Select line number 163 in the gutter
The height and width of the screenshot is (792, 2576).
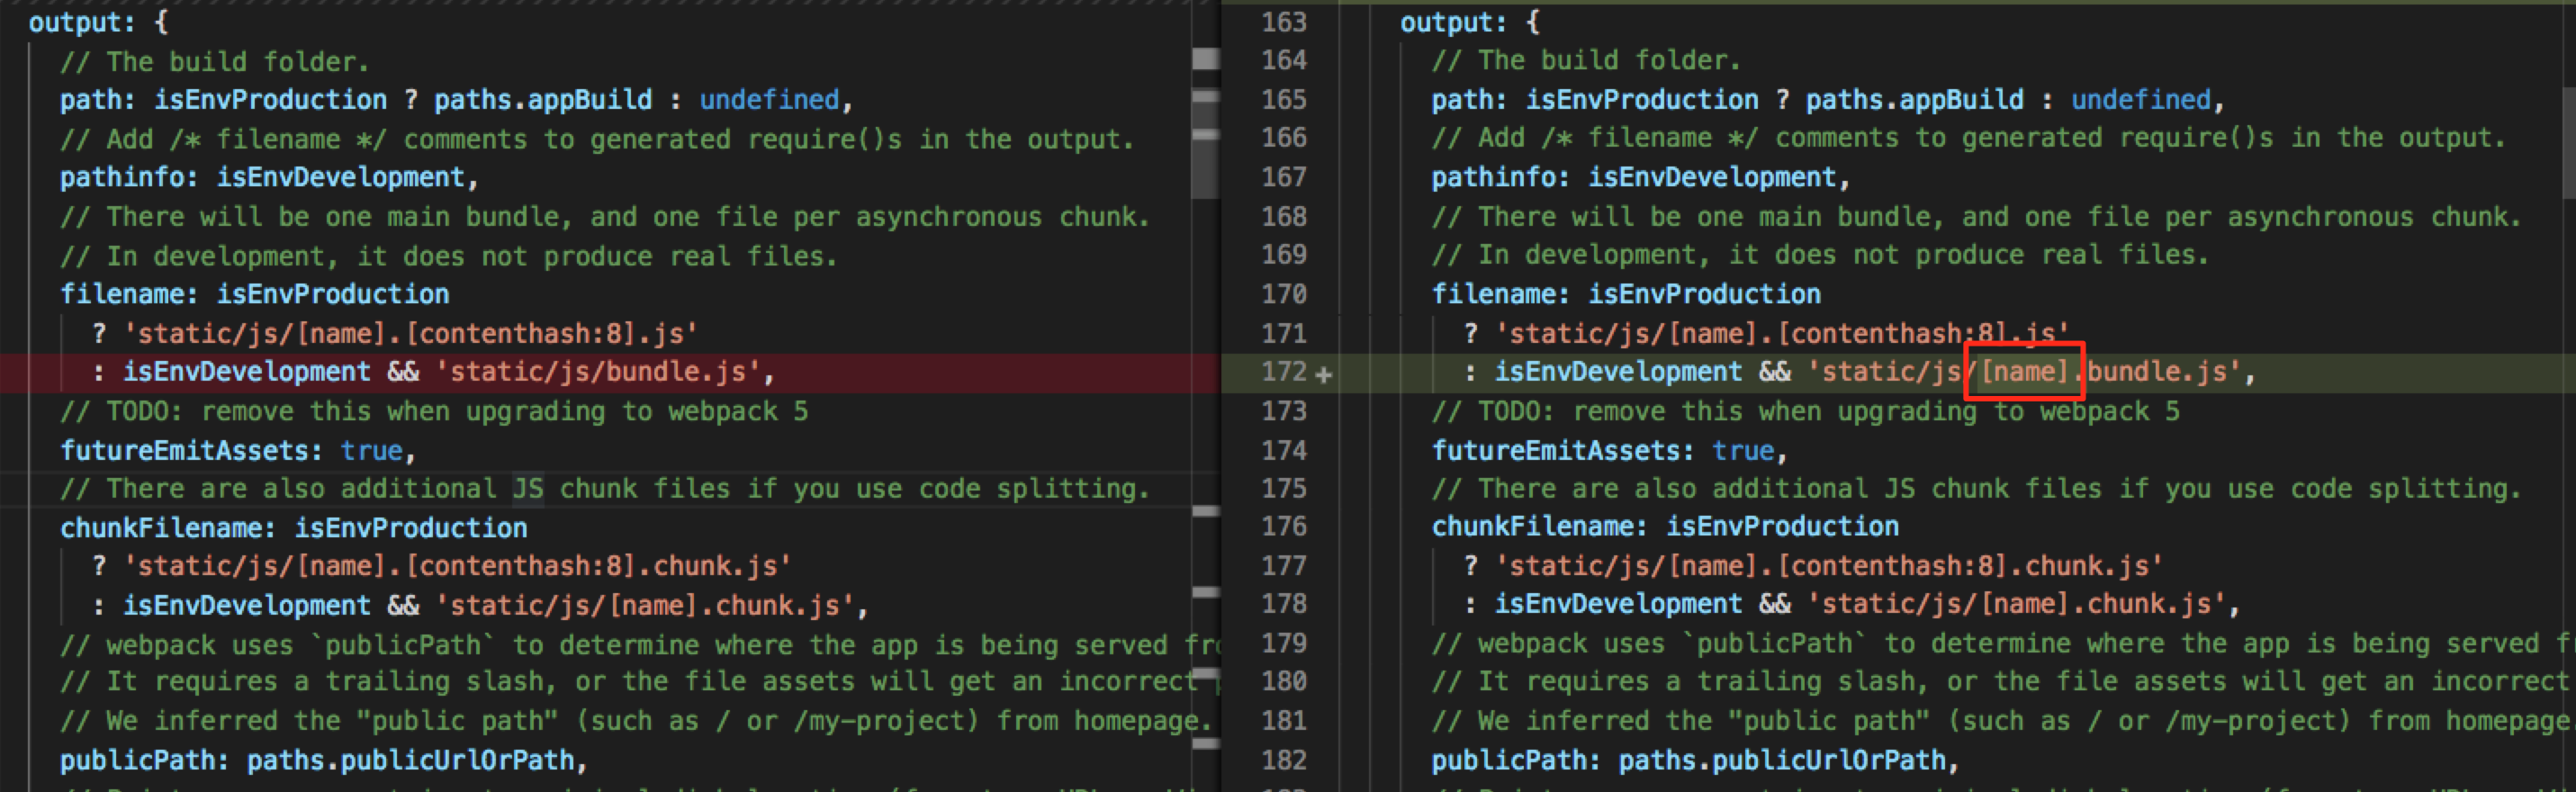[x=1284, y=22]
